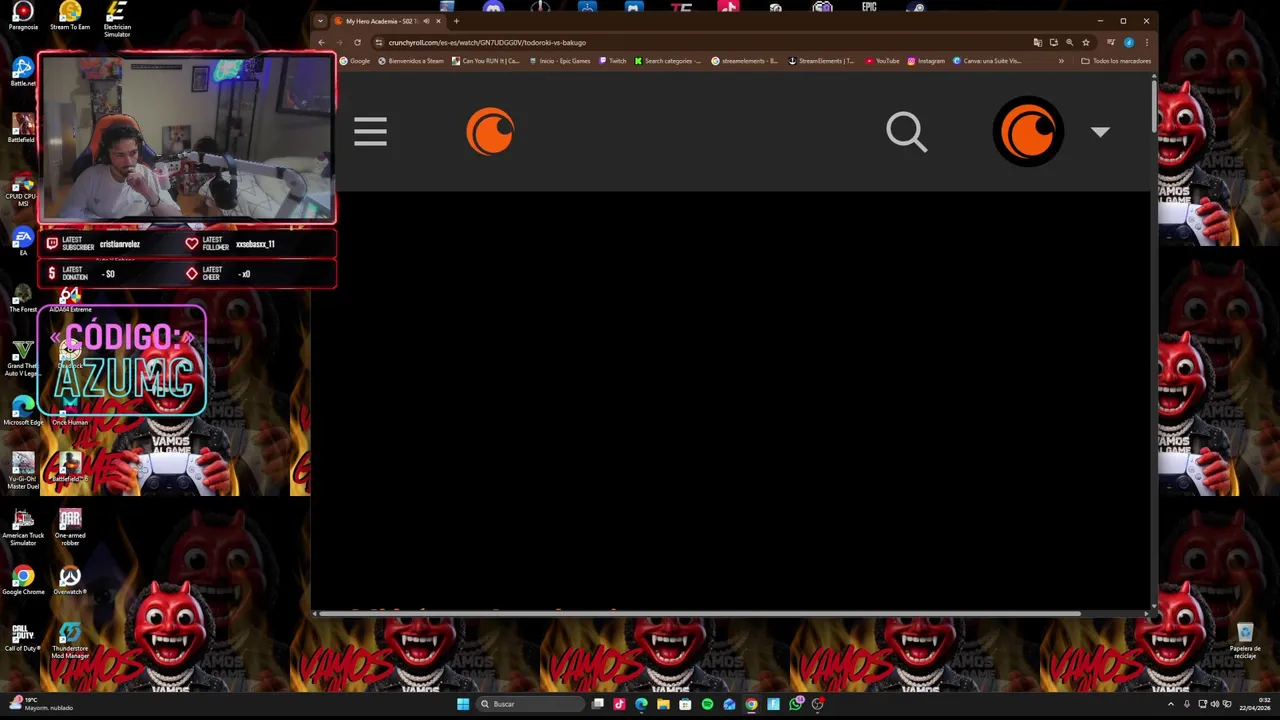This screenshot has width=1280, height=720.
Task: Open Paragnosia desktop shortcut
Action: click(23, 17)
